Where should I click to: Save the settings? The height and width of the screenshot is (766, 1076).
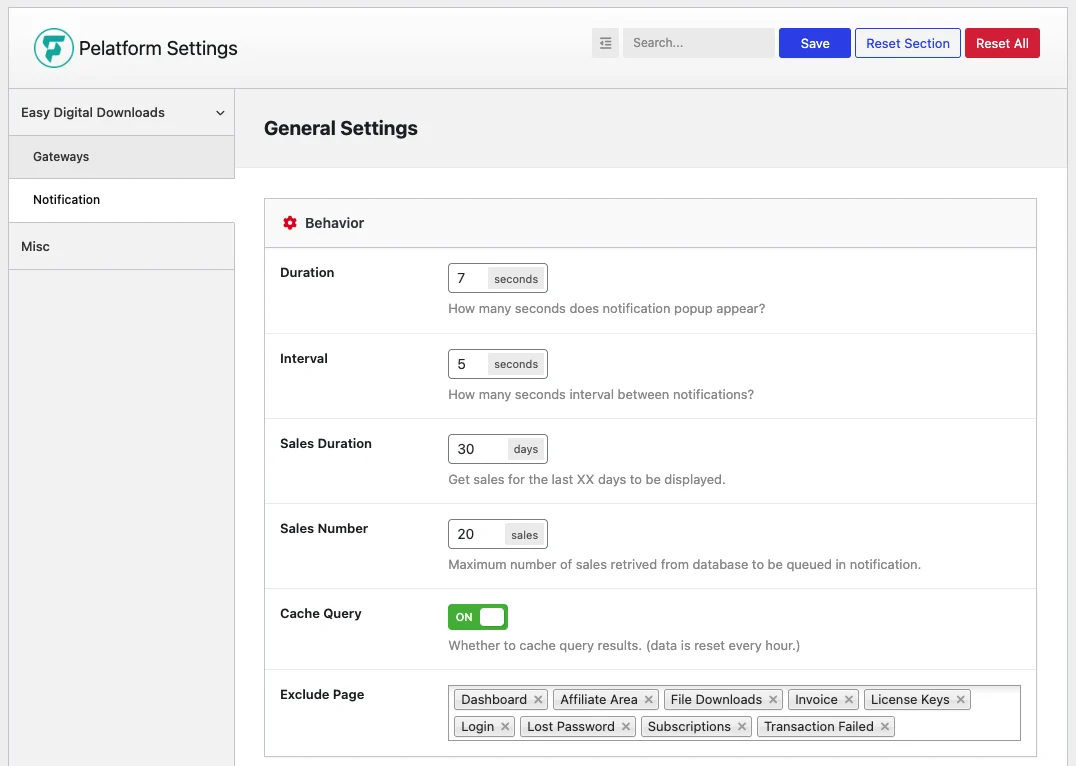click(x=815, y=43)
